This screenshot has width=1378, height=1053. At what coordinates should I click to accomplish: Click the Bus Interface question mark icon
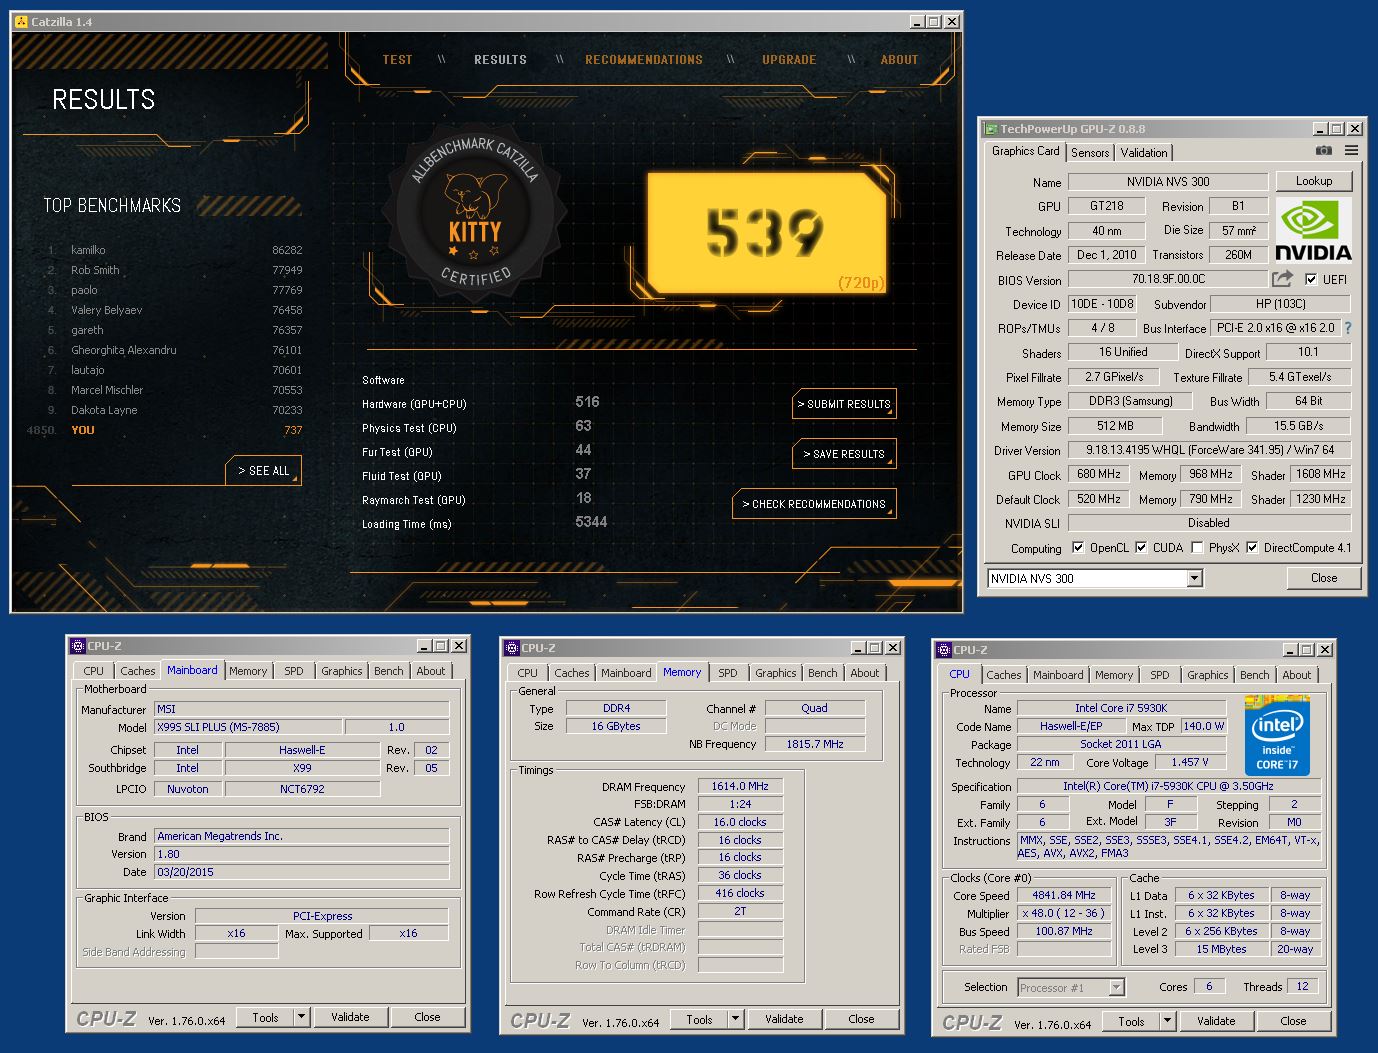click(1347, 328)
